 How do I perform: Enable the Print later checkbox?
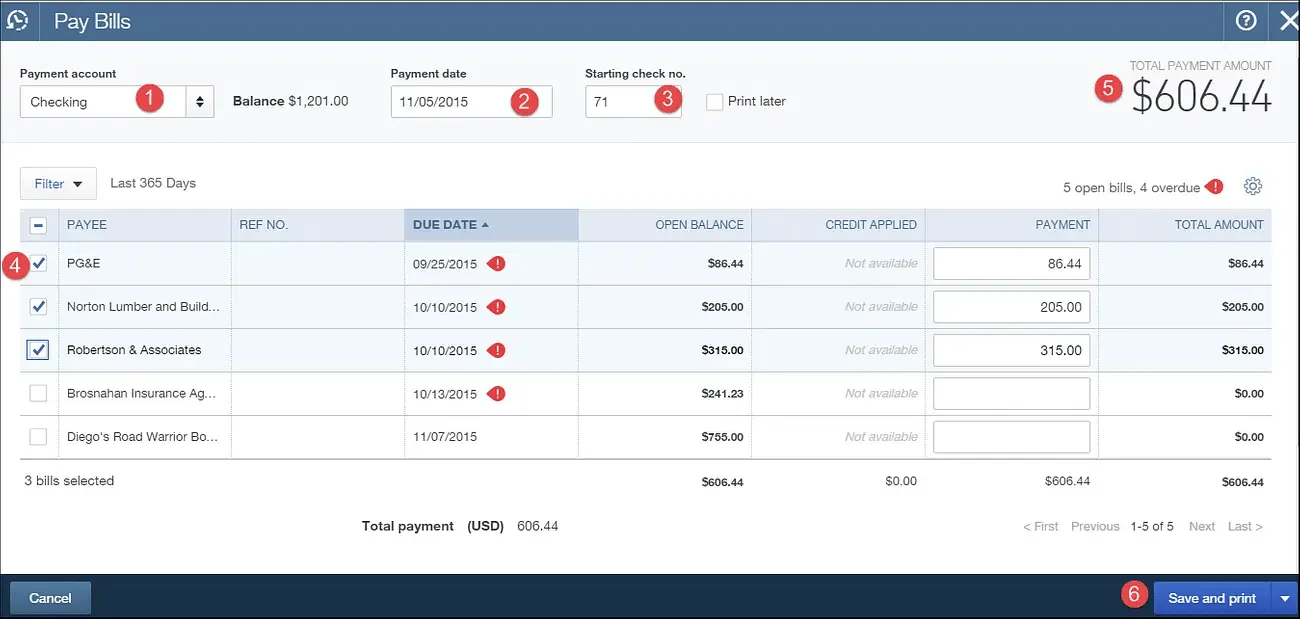coord(714,101)
